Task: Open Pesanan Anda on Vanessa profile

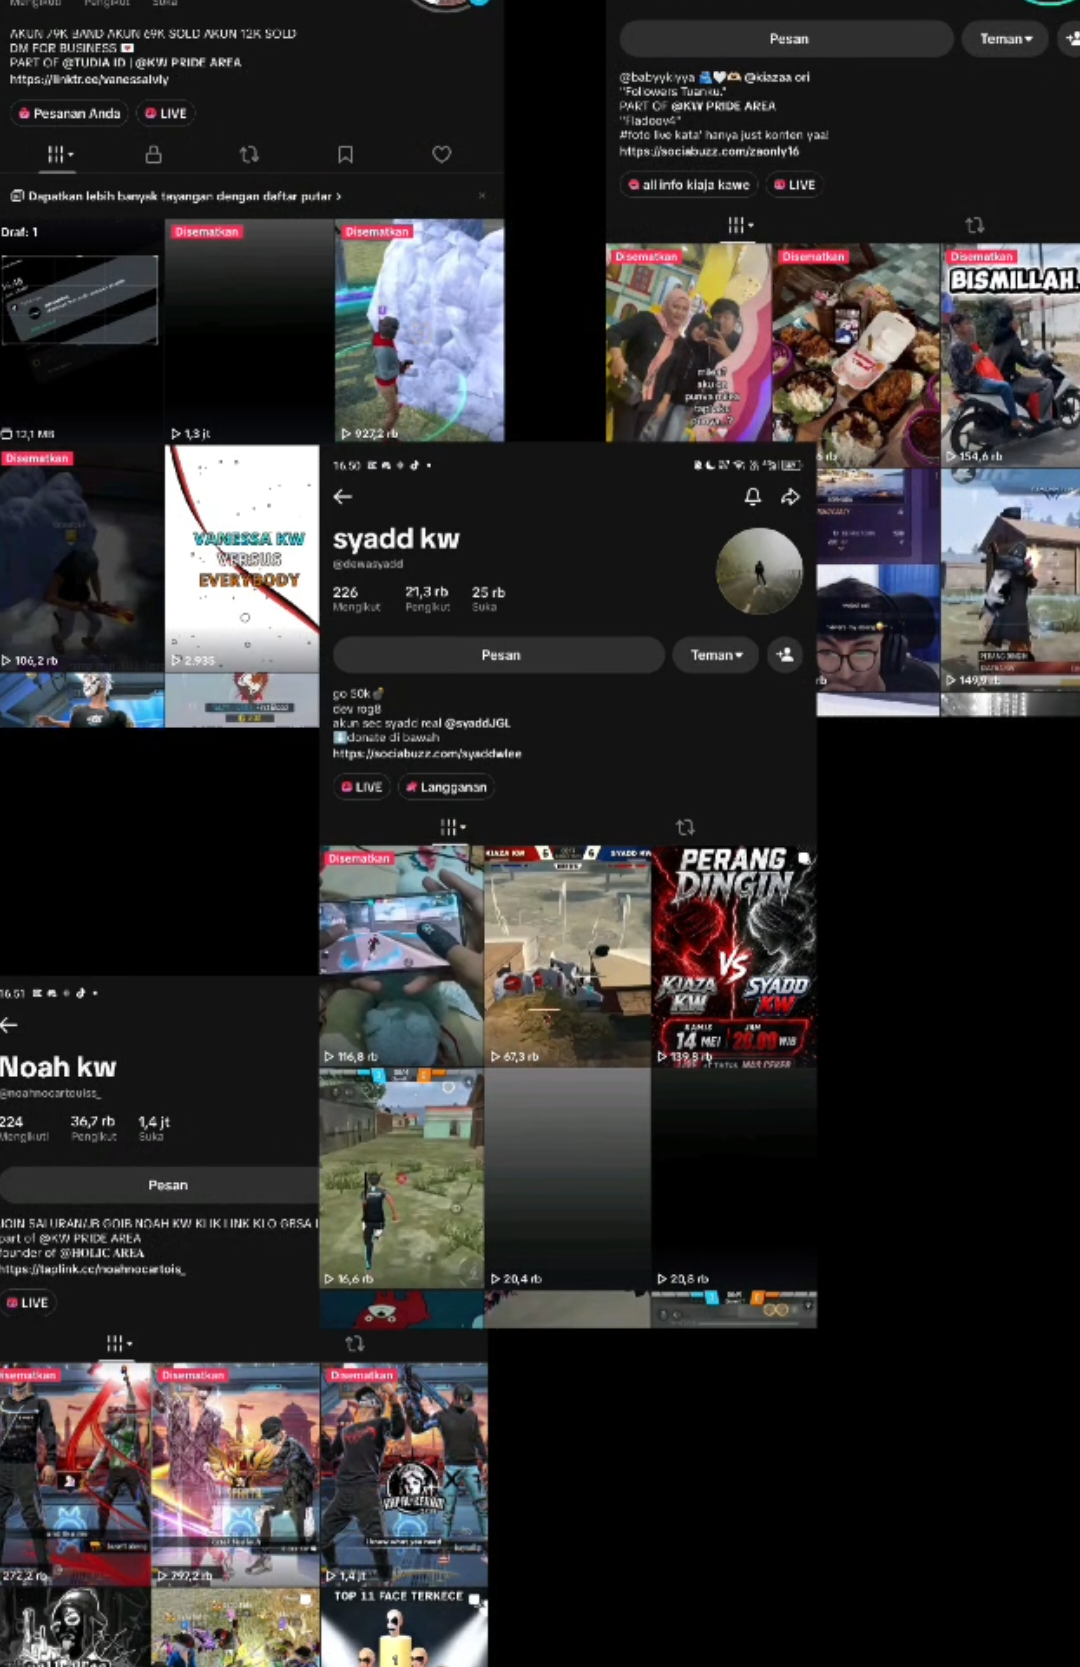Action: pos(69,113)
